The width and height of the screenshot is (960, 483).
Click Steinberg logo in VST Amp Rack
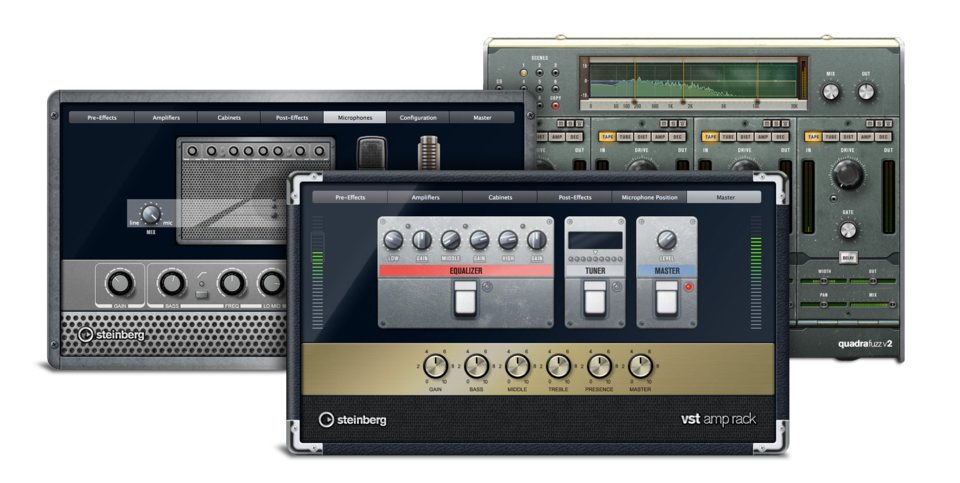pyautogui.click(x=353, y=420)
